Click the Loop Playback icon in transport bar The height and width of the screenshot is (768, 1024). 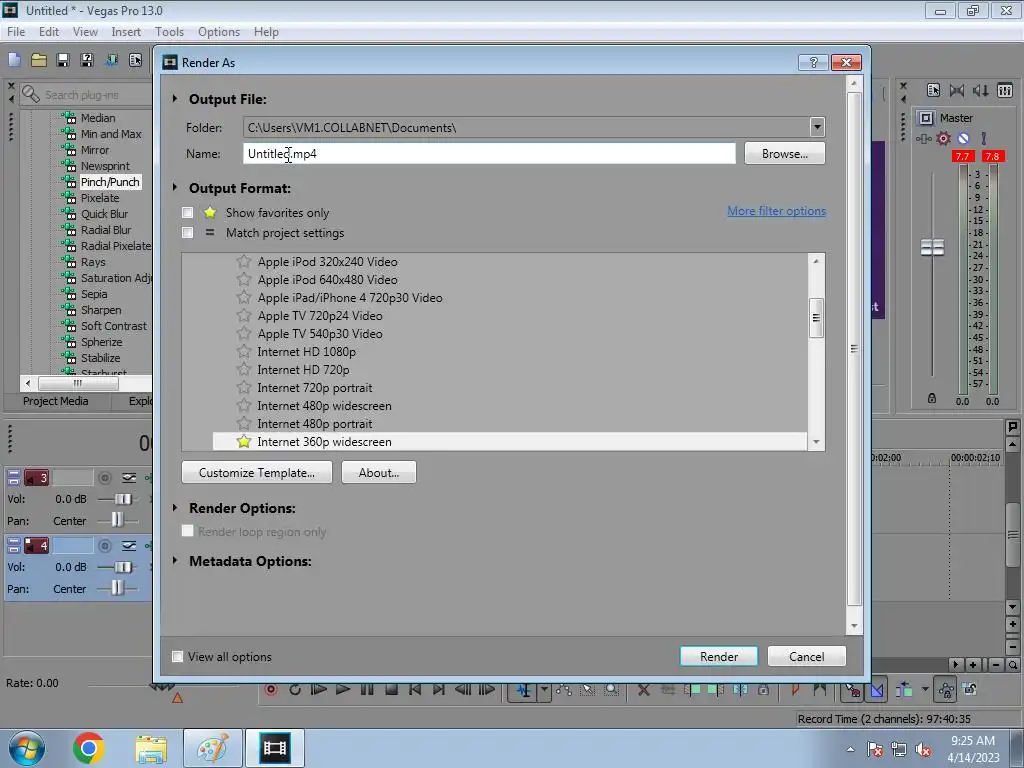click(295, 690)
